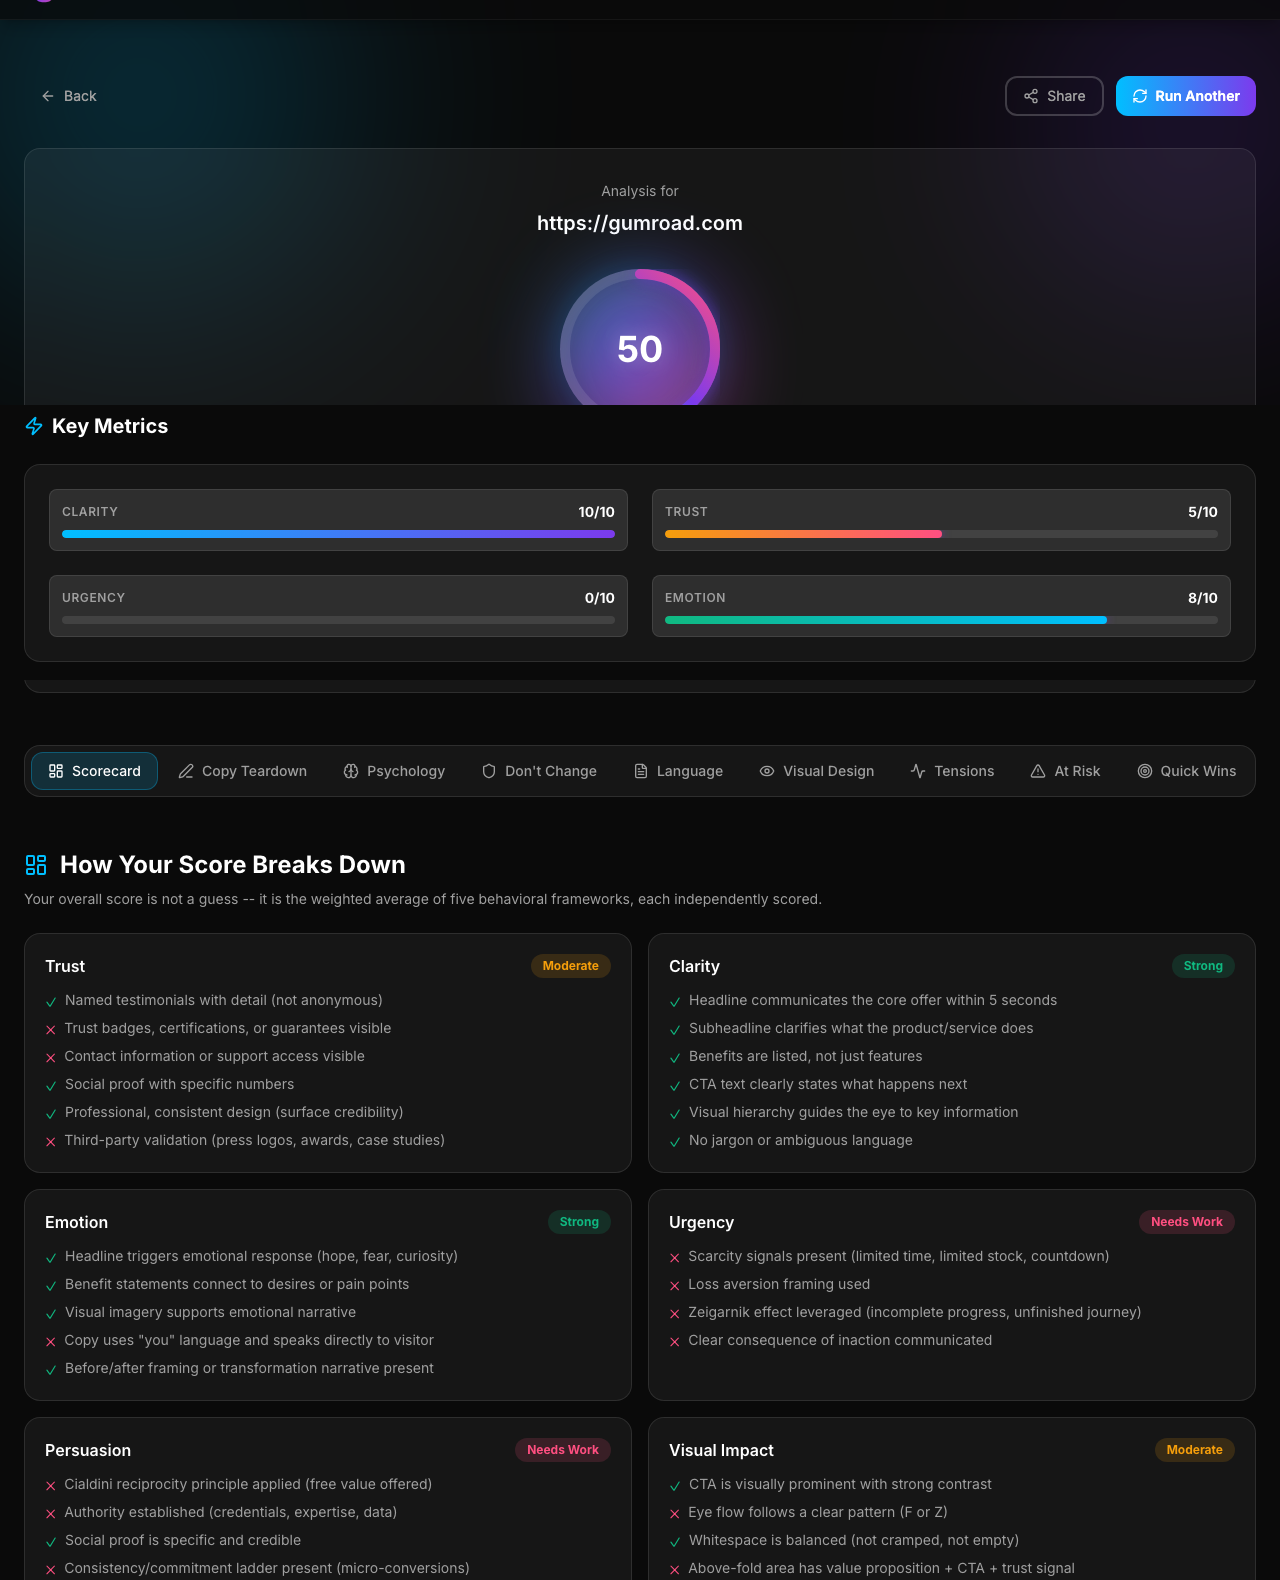Click "Clear consequence of inaction communicated"

tap(841, 1340)
